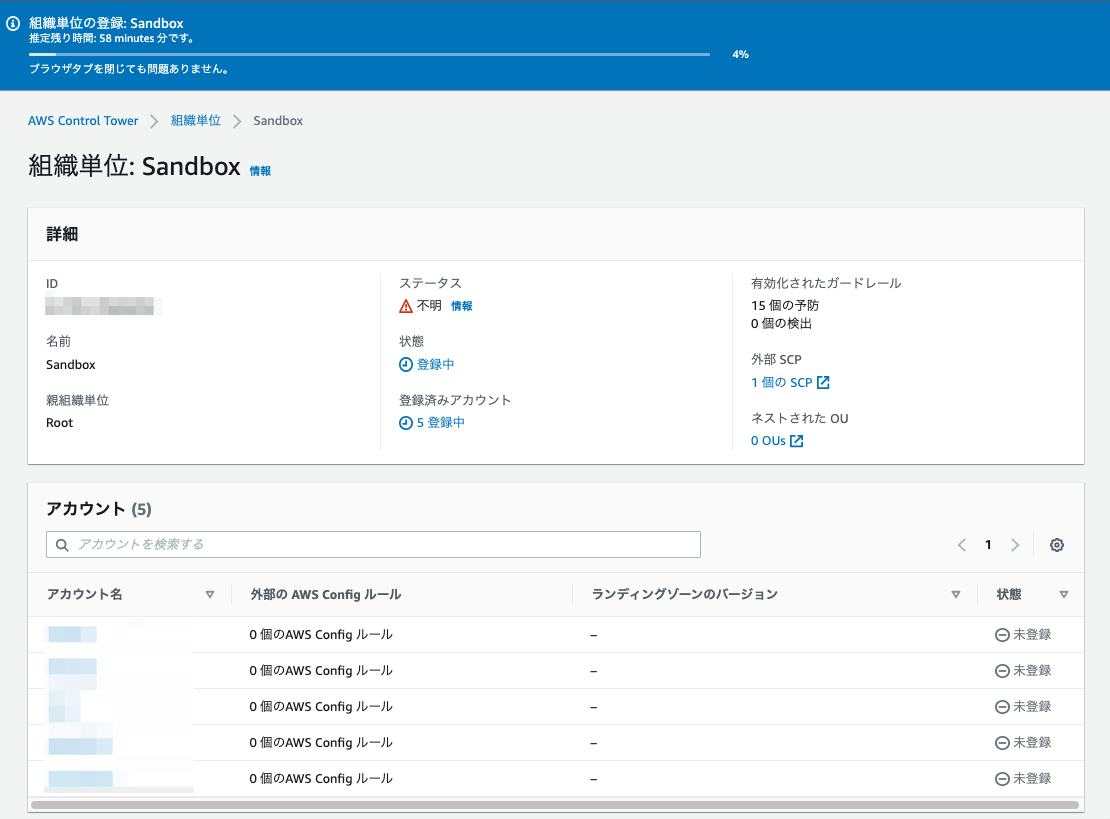This screenshot has width=1110, height=819.
Task: Click the 未登録 status icon in fourth account row
Action: coord(1002,743)
